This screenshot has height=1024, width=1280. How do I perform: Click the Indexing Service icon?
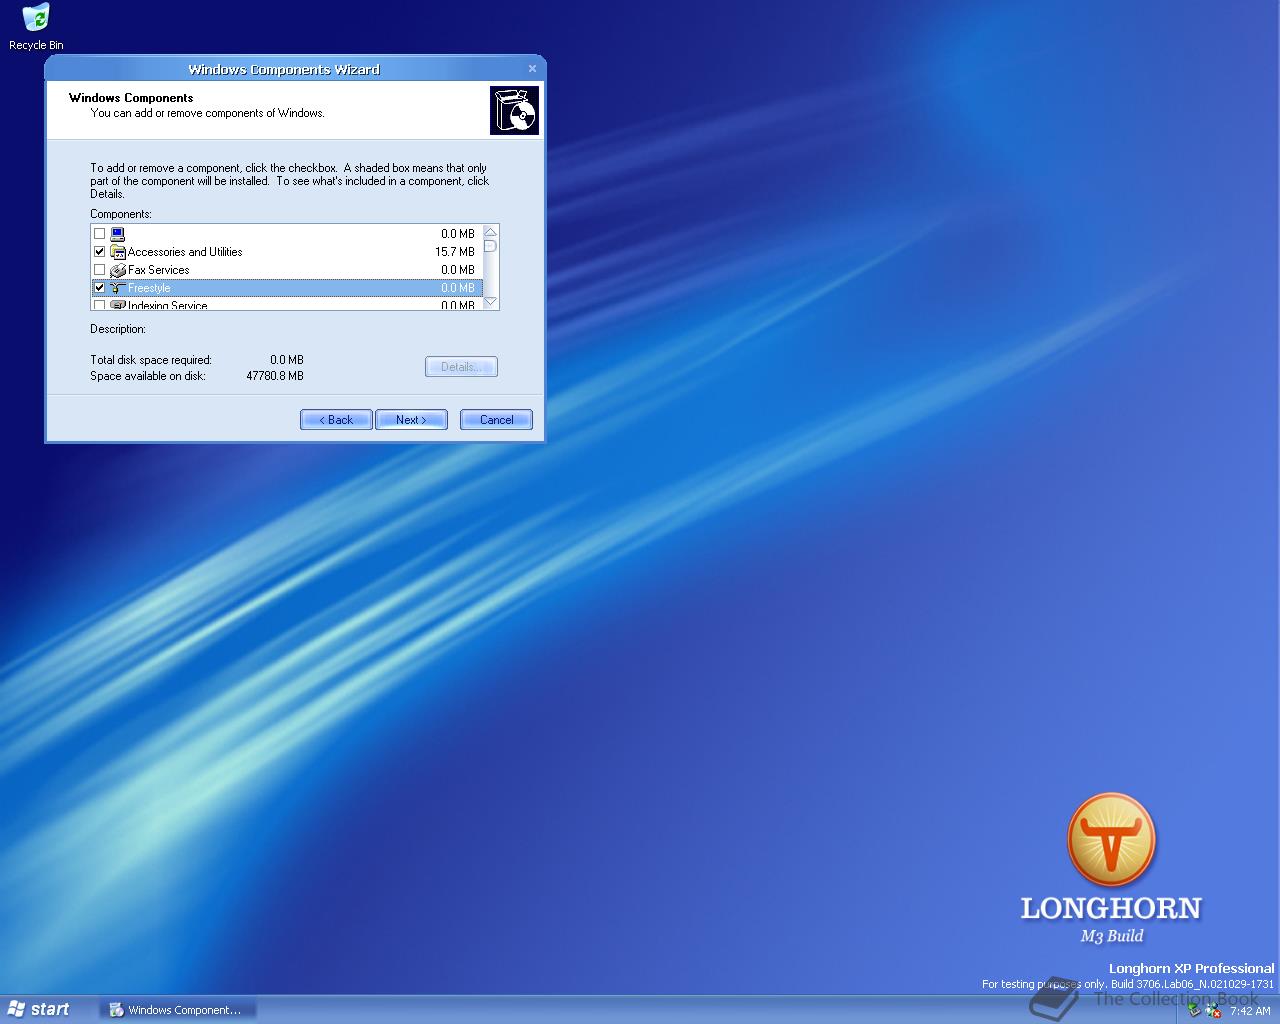117,304
